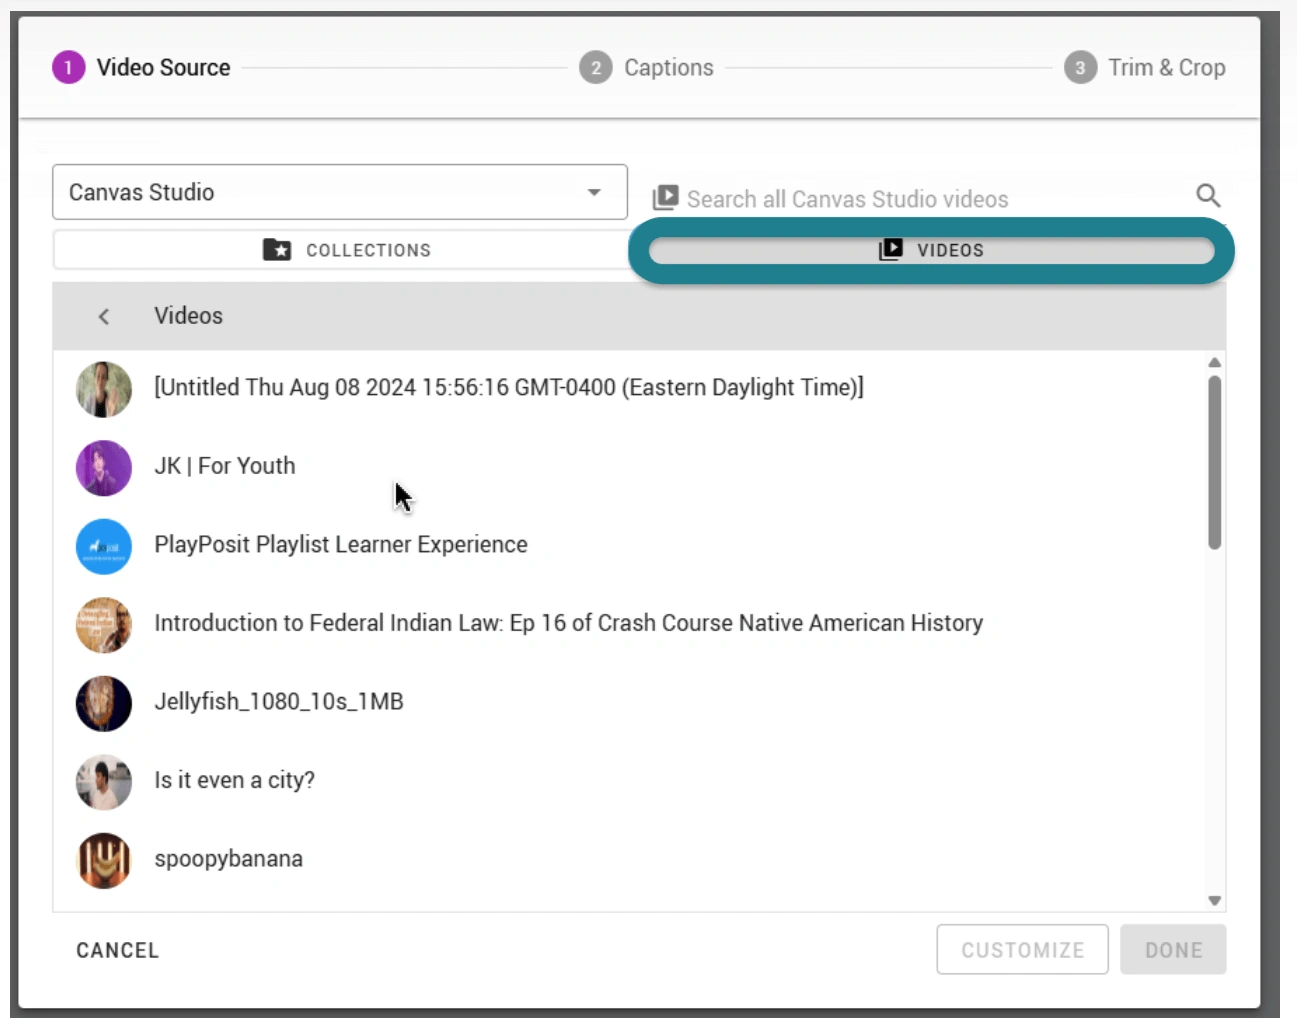This screenshot has width=1297, height=1032.
Task: Click the Search all Canvas Studio videos field
Action: [935, 198]
